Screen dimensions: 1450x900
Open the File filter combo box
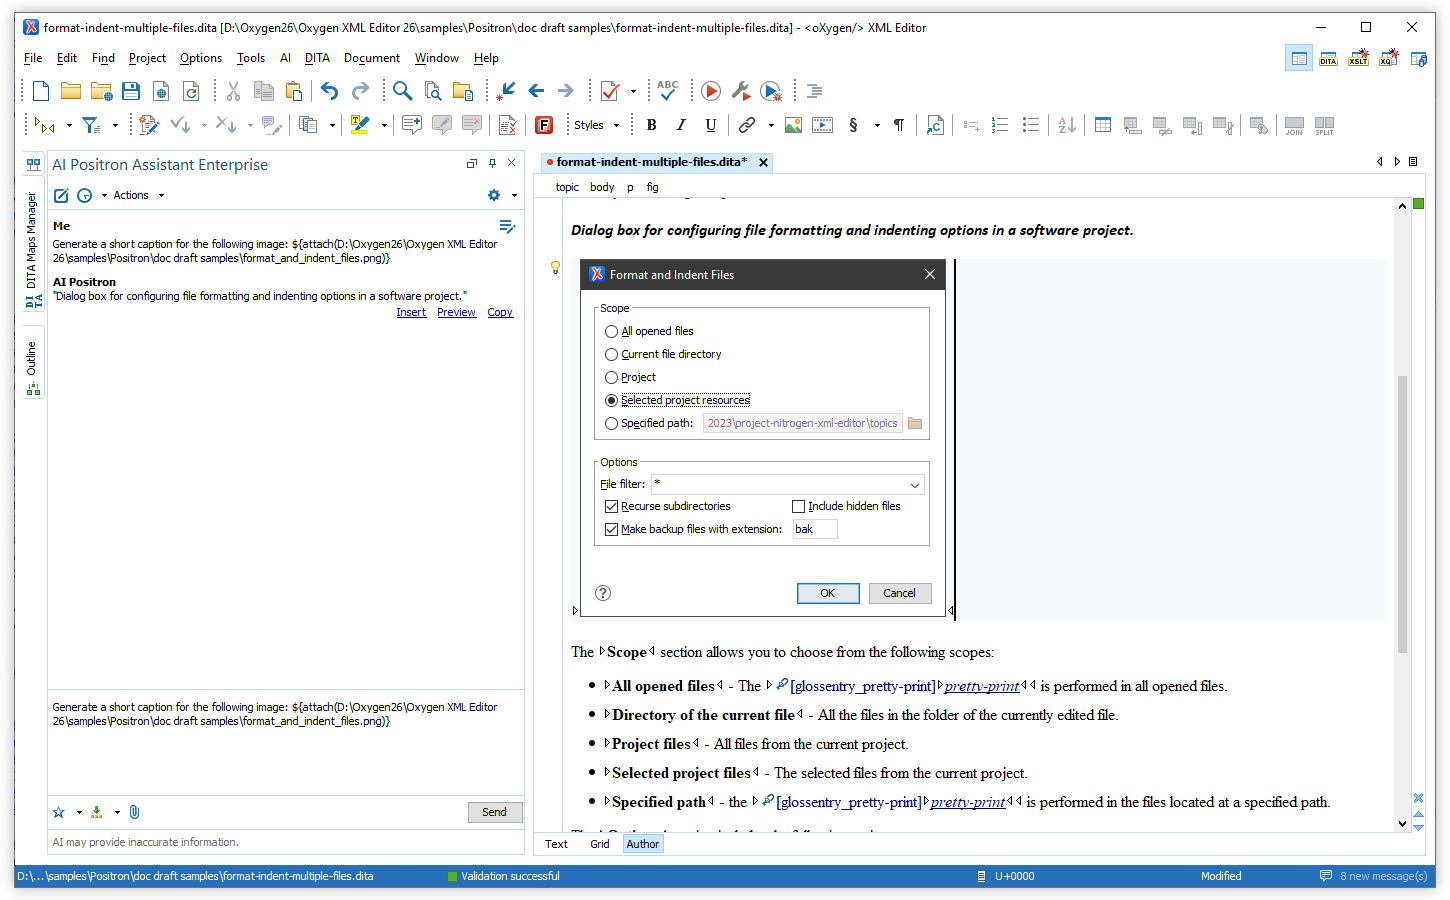pyautogui.click(x=788, y=484)
